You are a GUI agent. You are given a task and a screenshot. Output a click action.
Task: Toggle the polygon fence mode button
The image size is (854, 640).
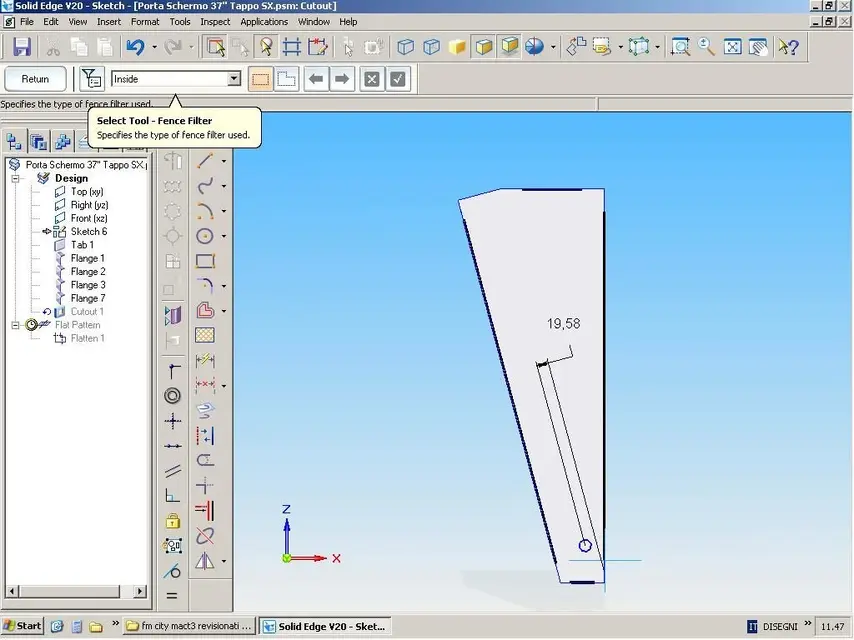coord(286,80)
